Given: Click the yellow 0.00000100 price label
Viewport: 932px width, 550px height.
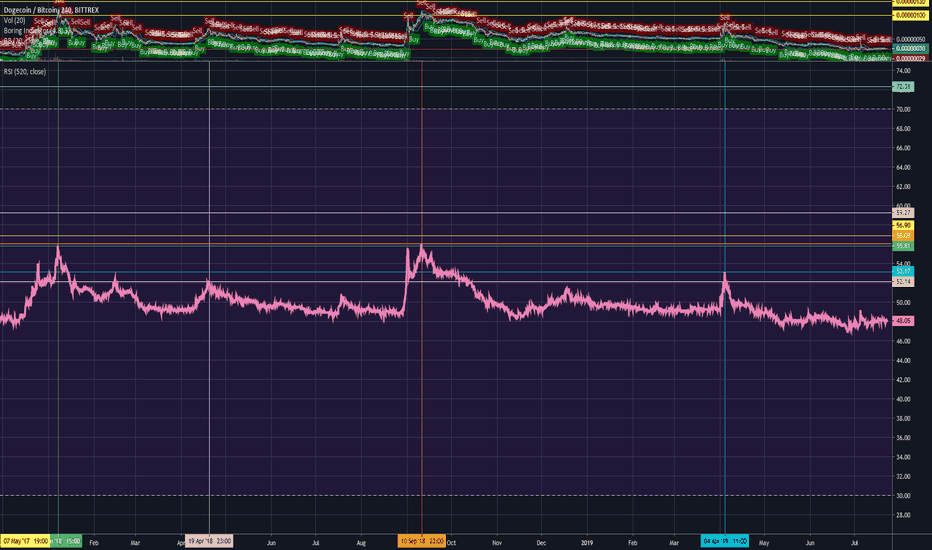Looking at the screenshot, I should click(x=911, y=15).
